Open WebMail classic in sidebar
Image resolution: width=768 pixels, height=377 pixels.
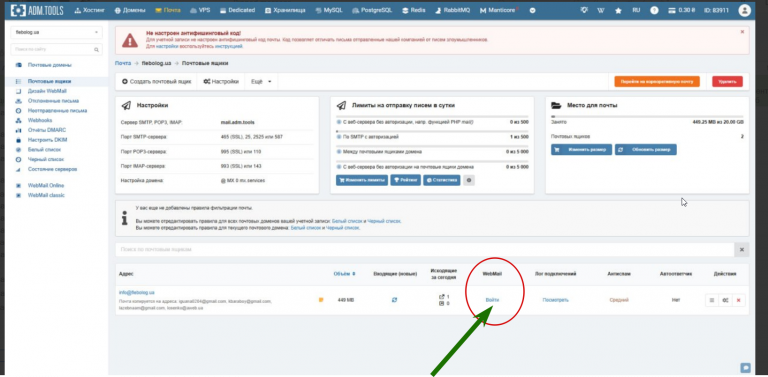tap(46, 195)
